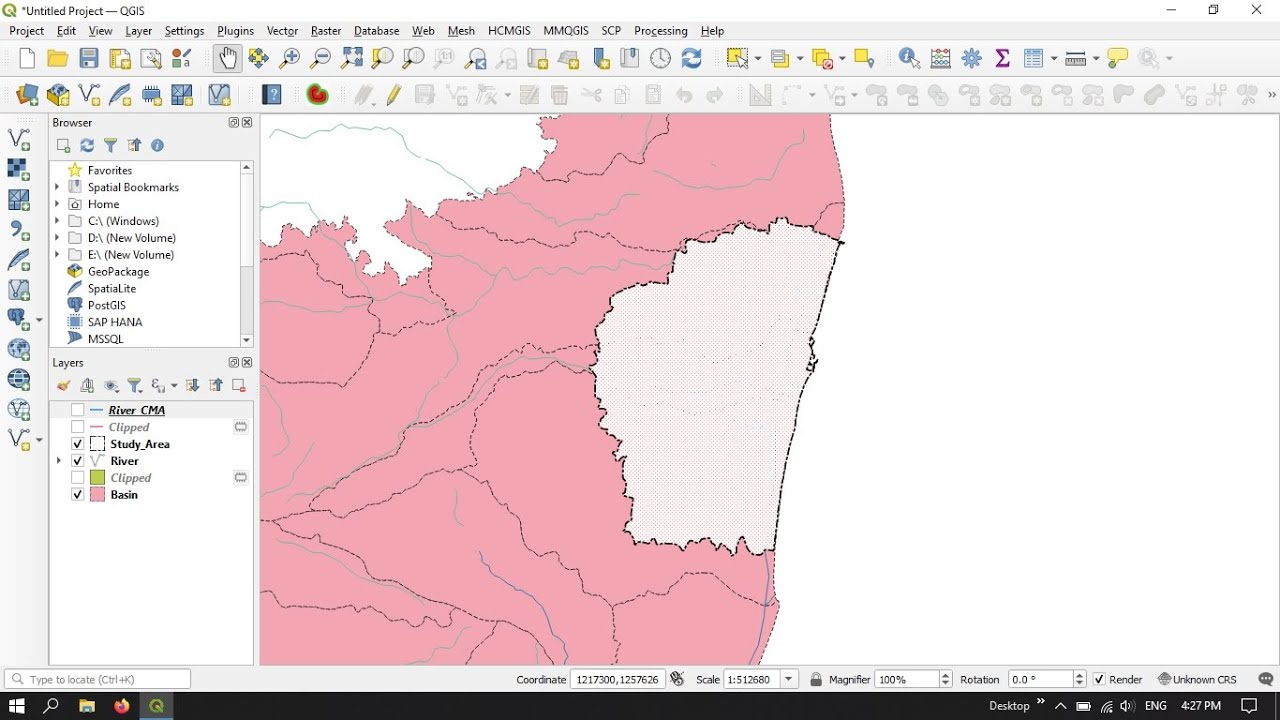Hide the Study_Area layer
The width and height of the screenshot is (1280, 720).
point(77,444)
